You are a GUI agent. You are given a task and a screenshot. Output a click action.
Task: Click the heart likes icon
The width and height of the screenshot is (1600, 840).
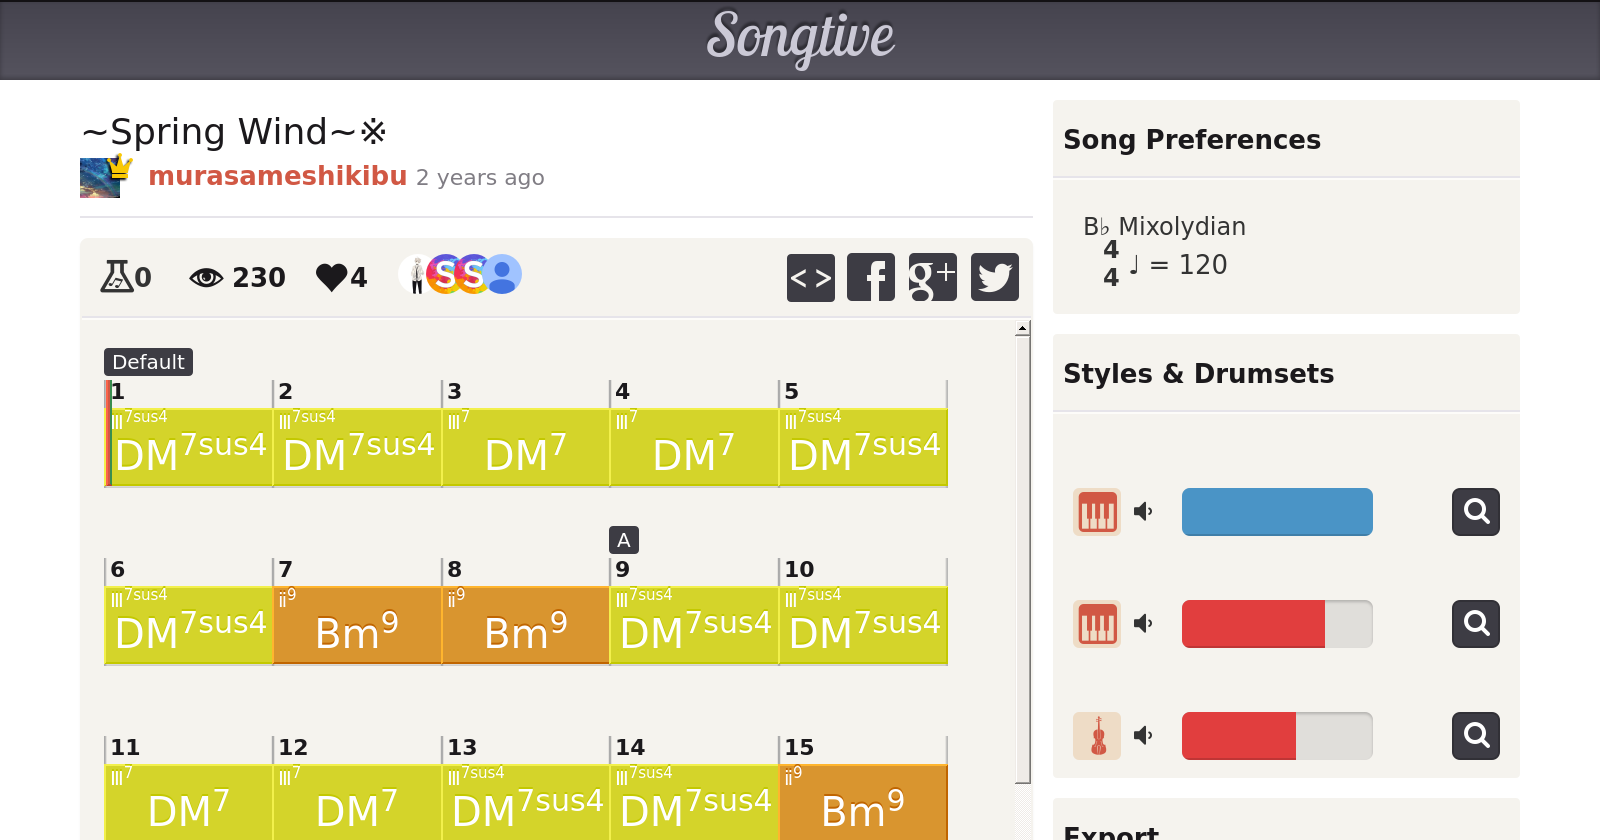pos(331,277)
